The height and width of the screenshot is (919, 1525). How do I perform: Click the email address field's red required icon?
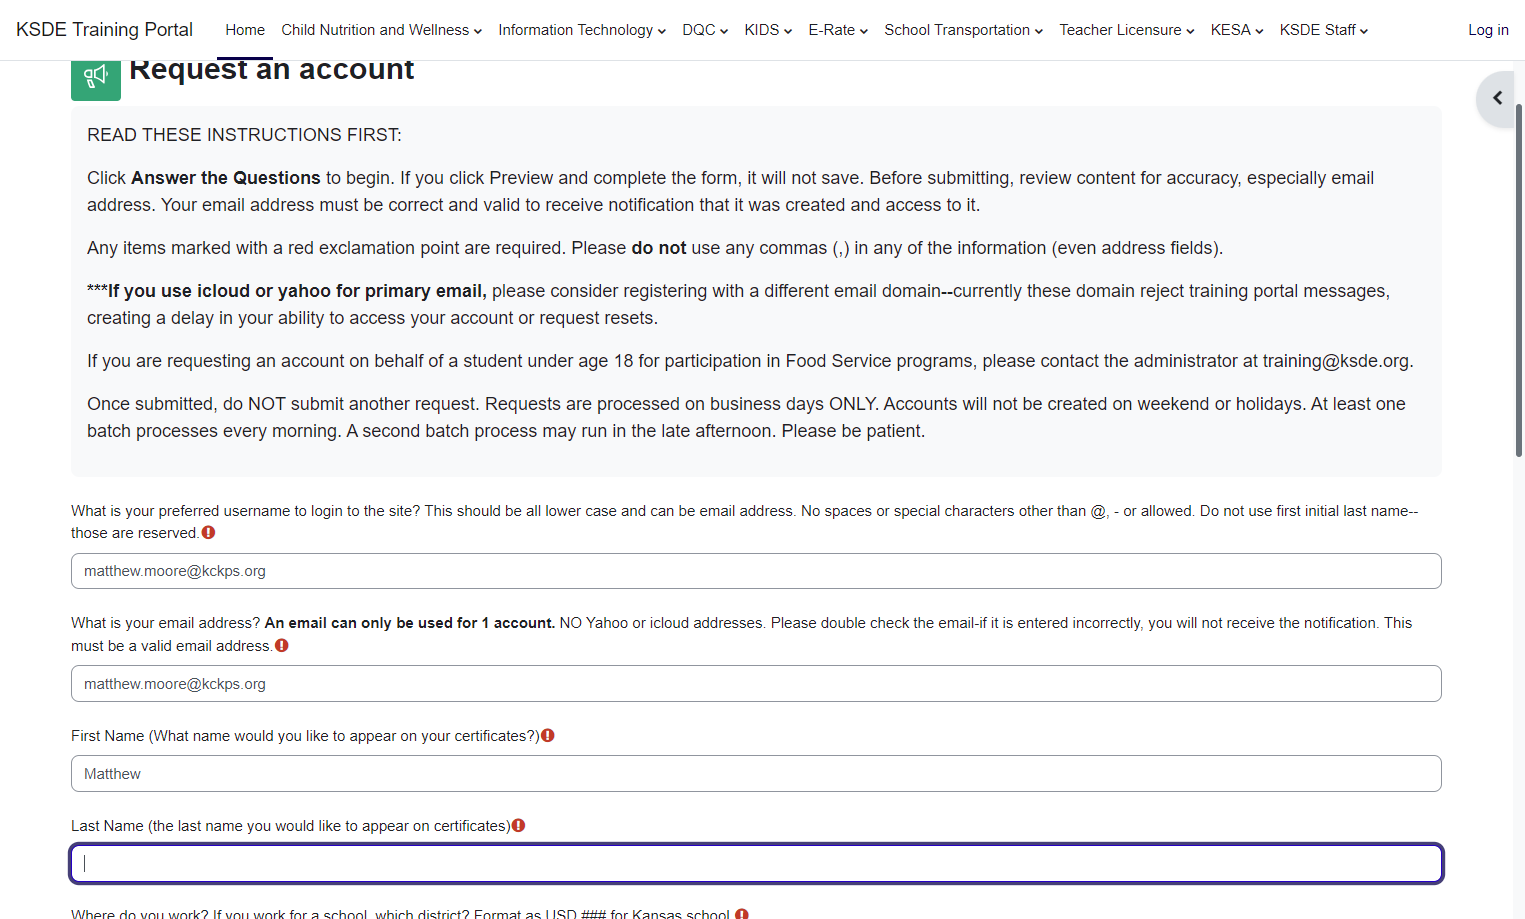[282, 646]
